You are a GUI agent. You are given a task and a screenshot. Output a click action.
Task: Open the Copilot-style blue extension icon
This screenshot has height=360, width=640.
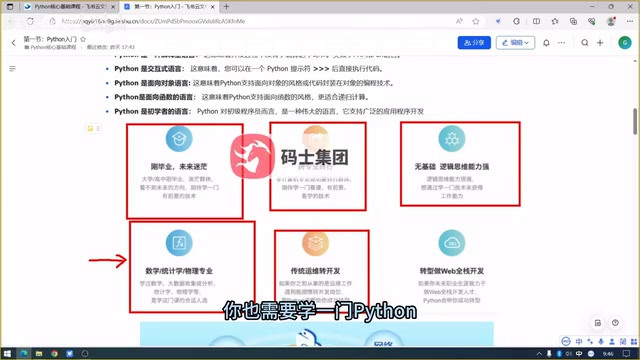(498, 21)
